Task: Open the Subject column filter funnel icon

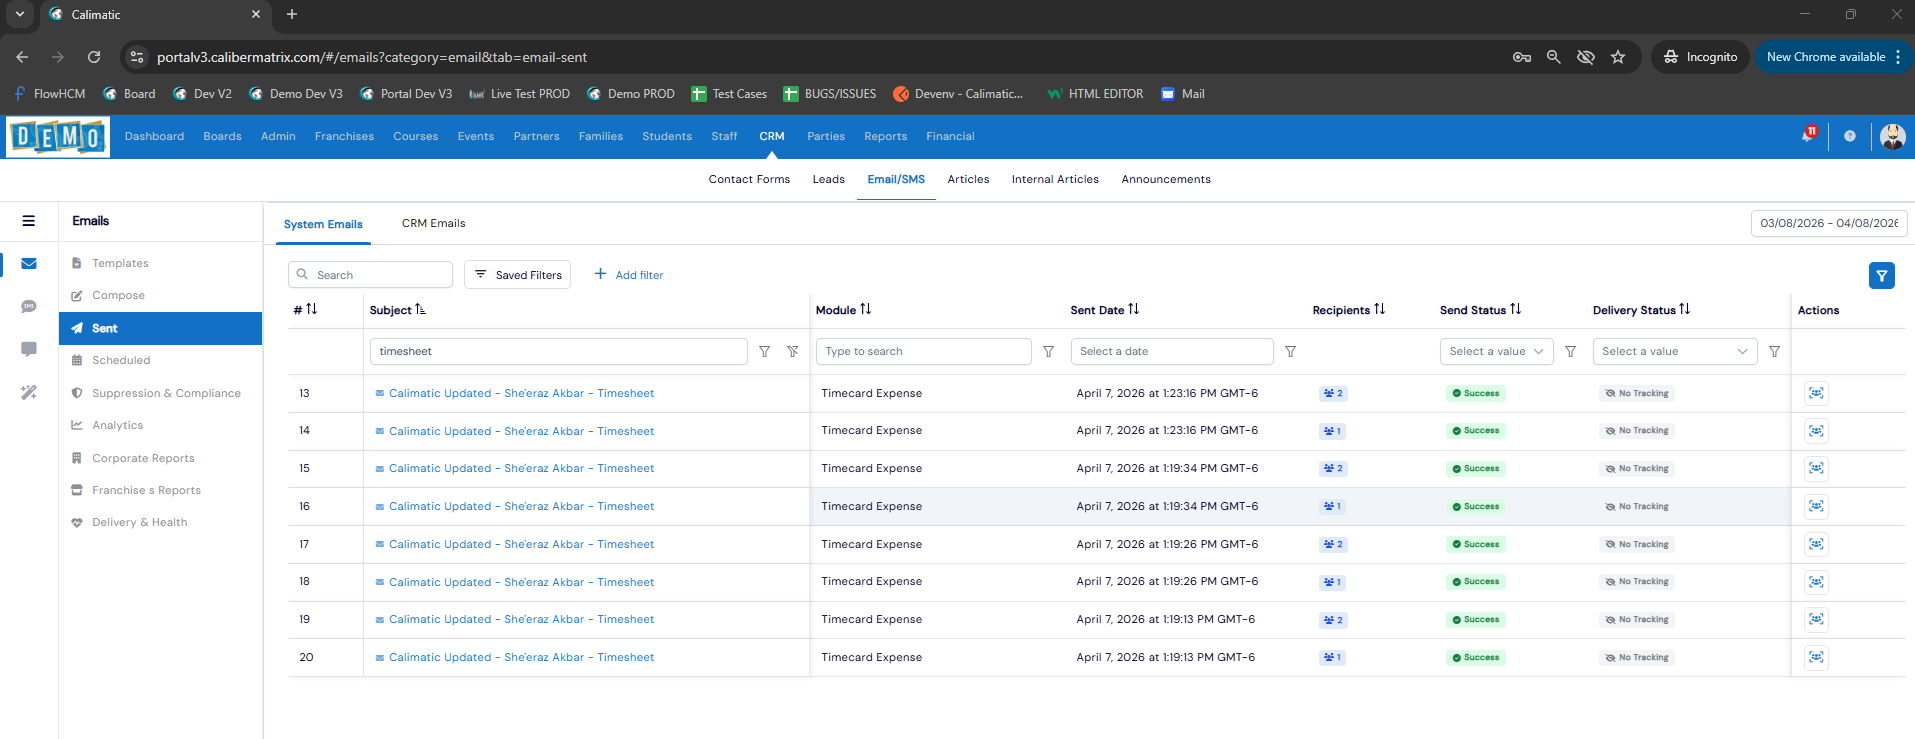Action: pyautogui.click(x=765, y=352)
